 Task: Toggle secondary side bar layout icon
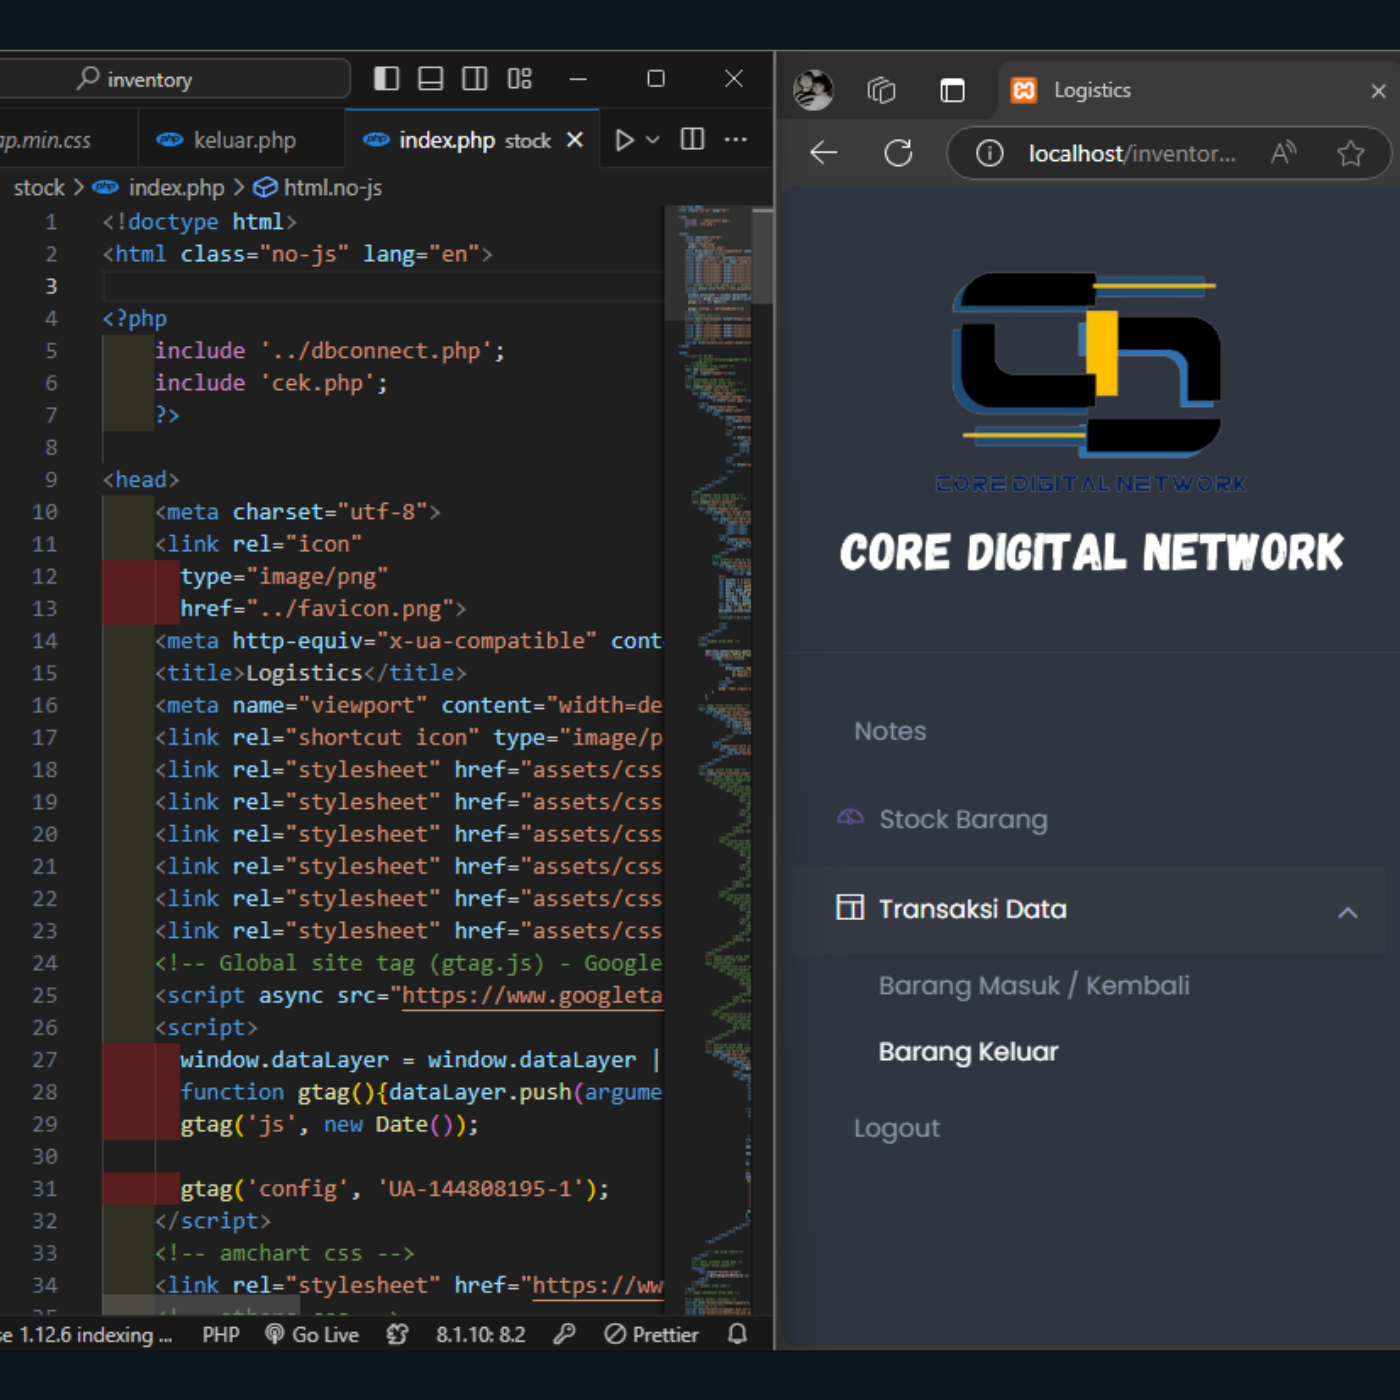(x=475, y=78)
